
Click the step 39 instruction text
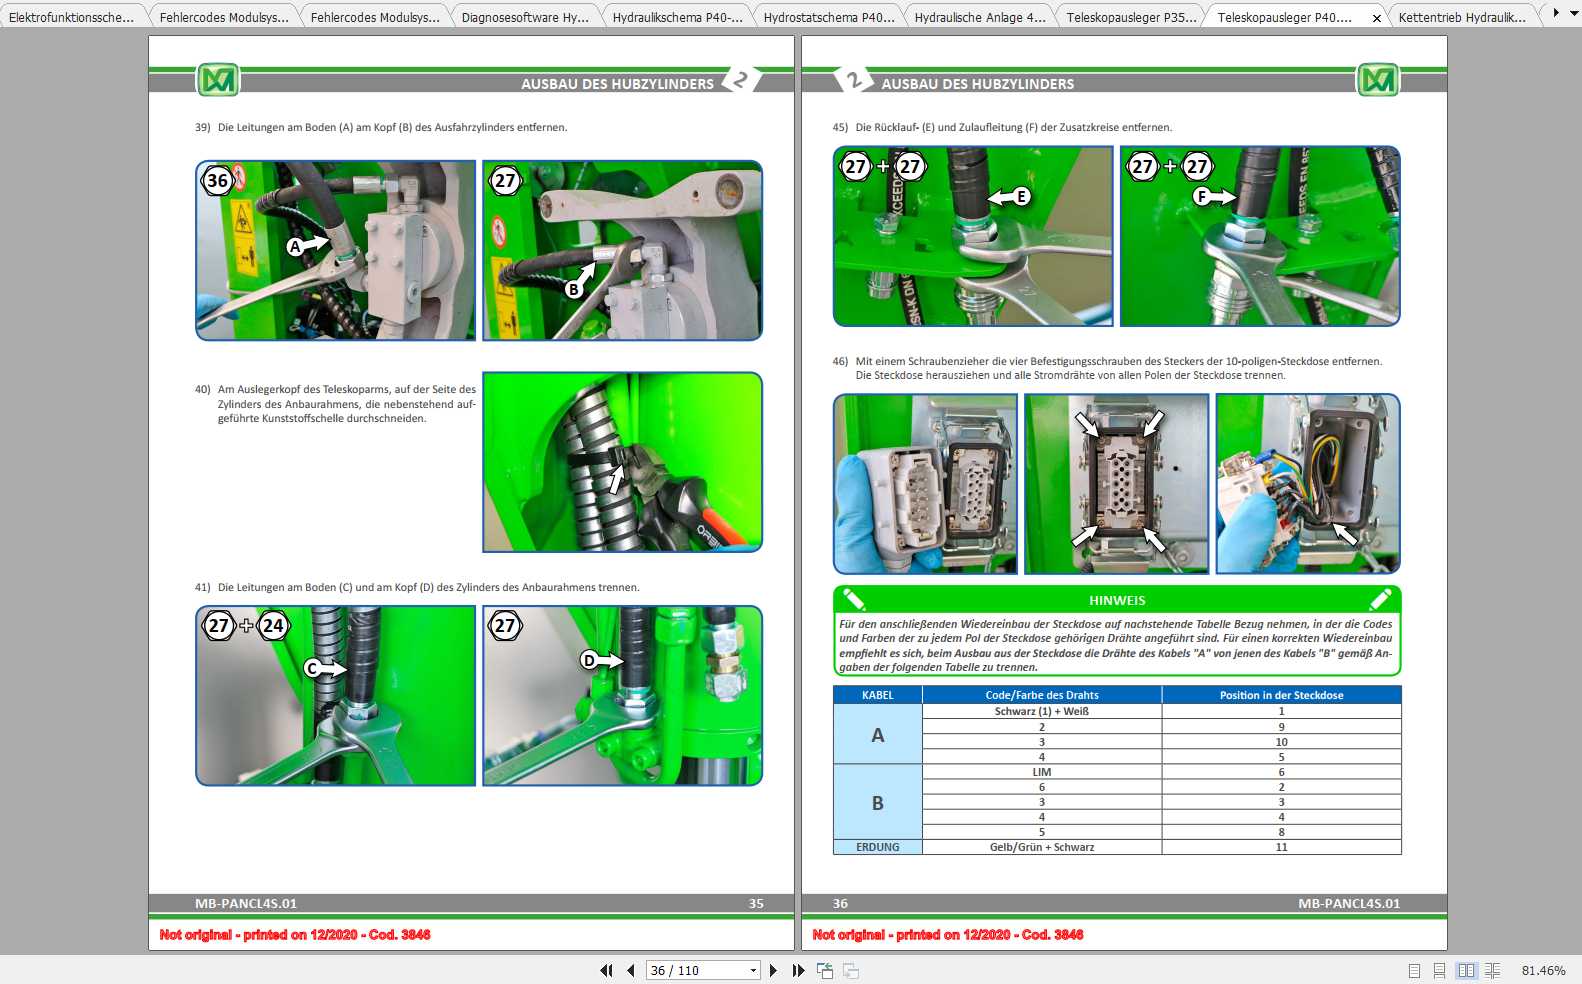click(x=381, y=127)
